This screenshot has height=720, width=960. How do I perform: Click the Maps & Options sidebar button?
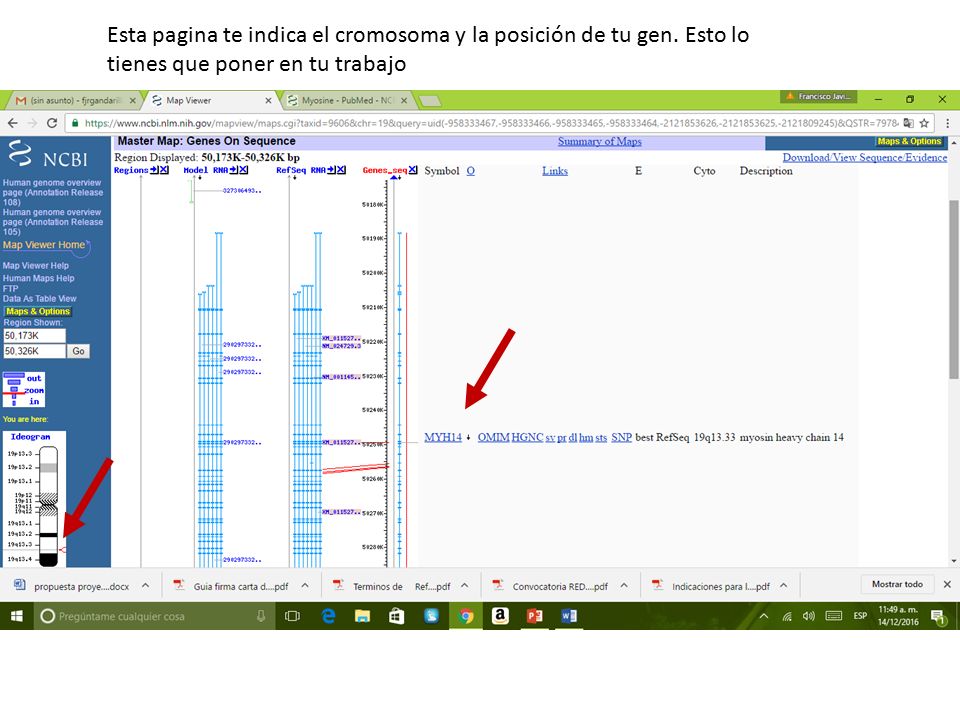38,312
